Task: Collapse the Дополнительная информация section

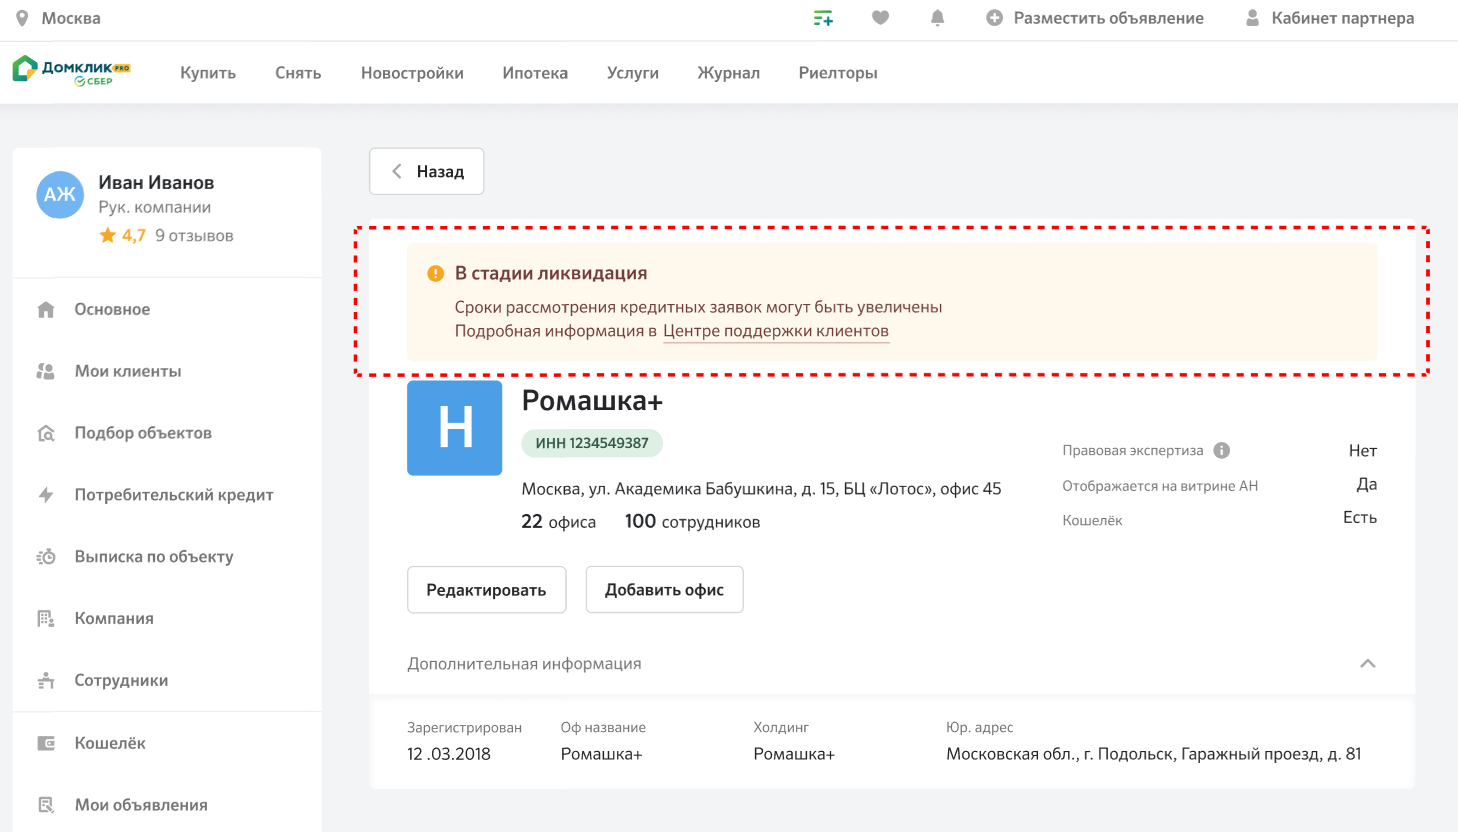Action: click(x=1368, y=664)
